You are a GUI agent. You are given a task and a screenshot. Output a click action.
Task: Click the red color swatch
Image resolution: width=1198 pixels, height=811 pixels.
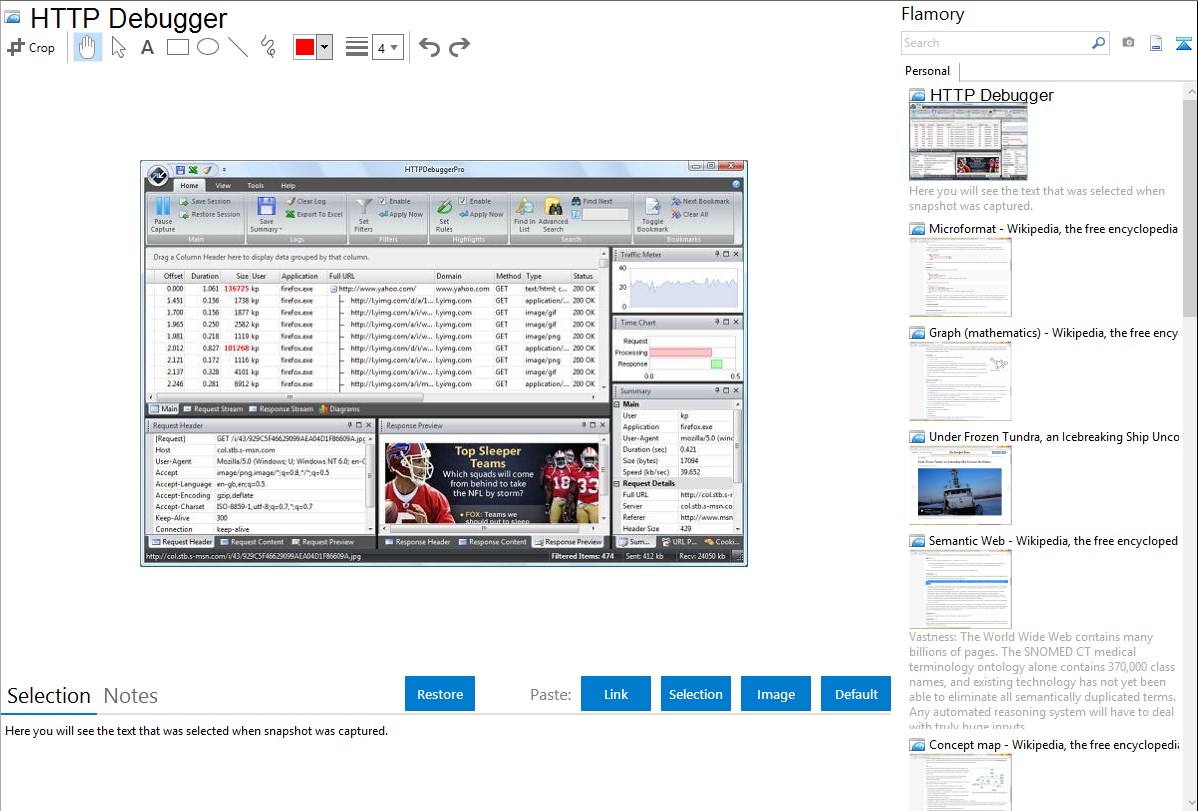(x=305, y=47)
